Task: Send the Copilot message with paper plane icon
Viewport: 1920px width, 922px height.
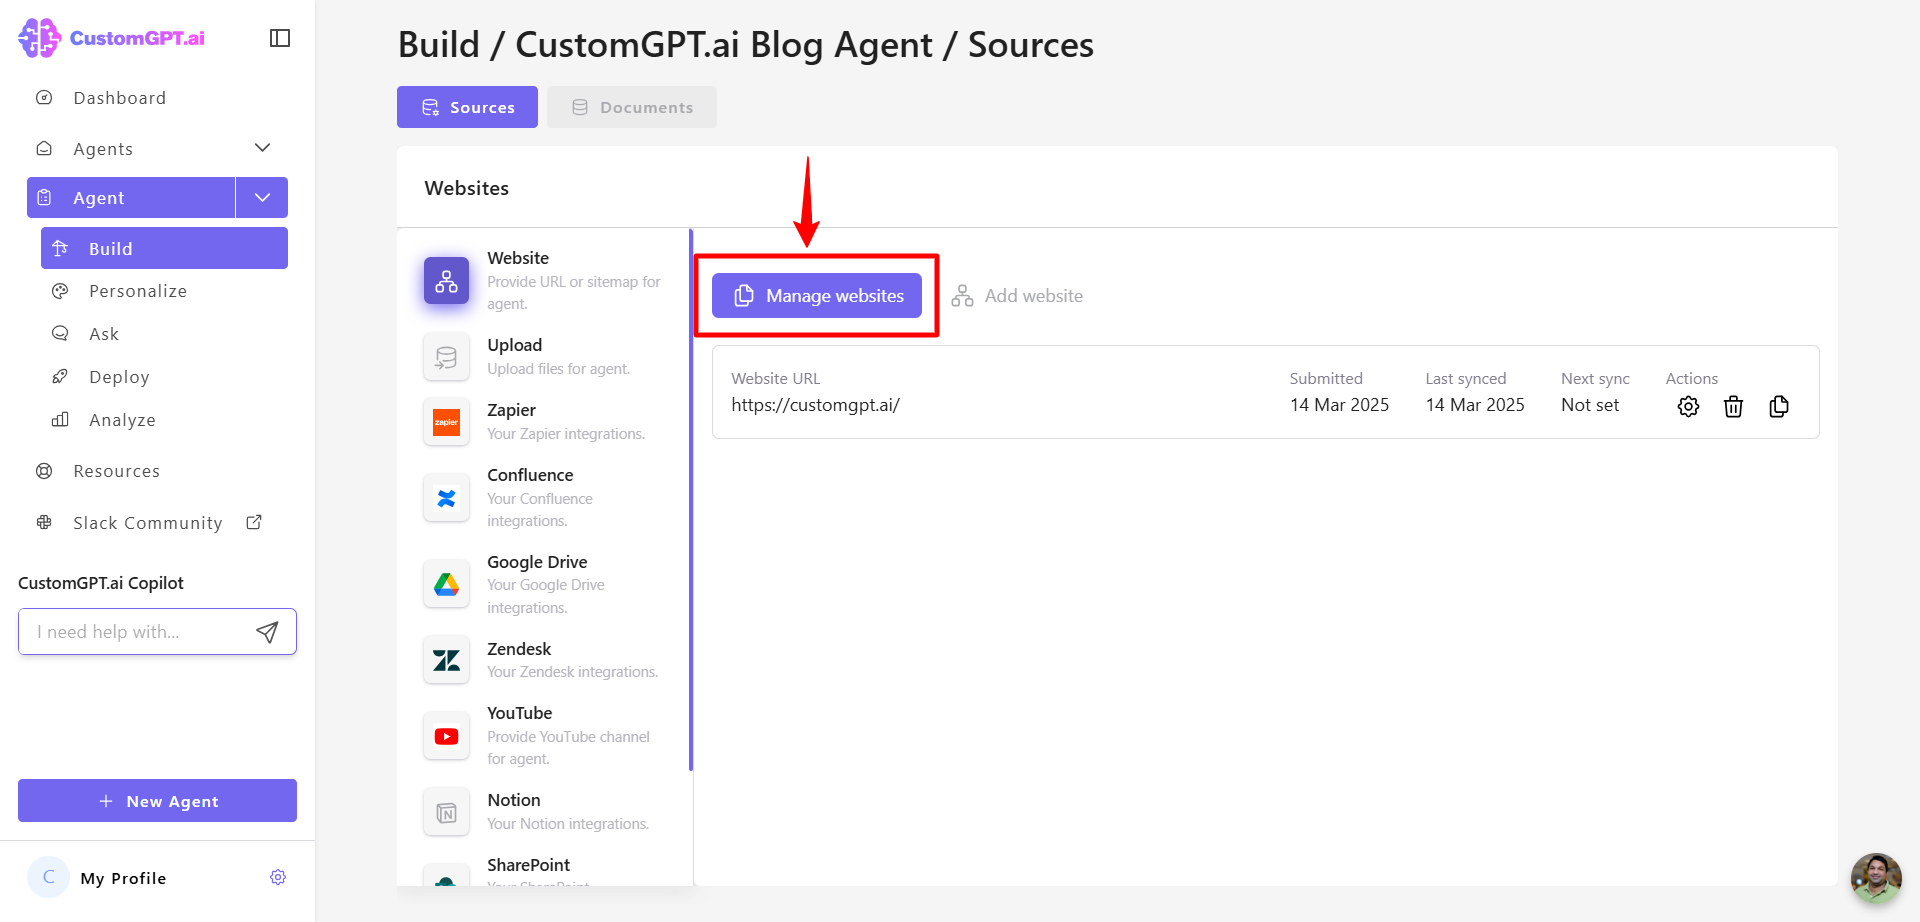Action: tap(267, 632)
